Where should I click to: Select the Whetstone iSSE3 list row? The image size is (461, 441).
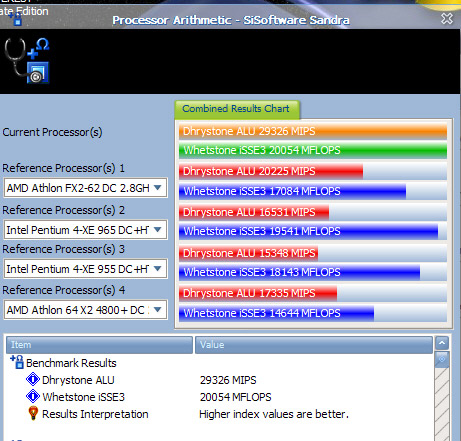point(220,397)
